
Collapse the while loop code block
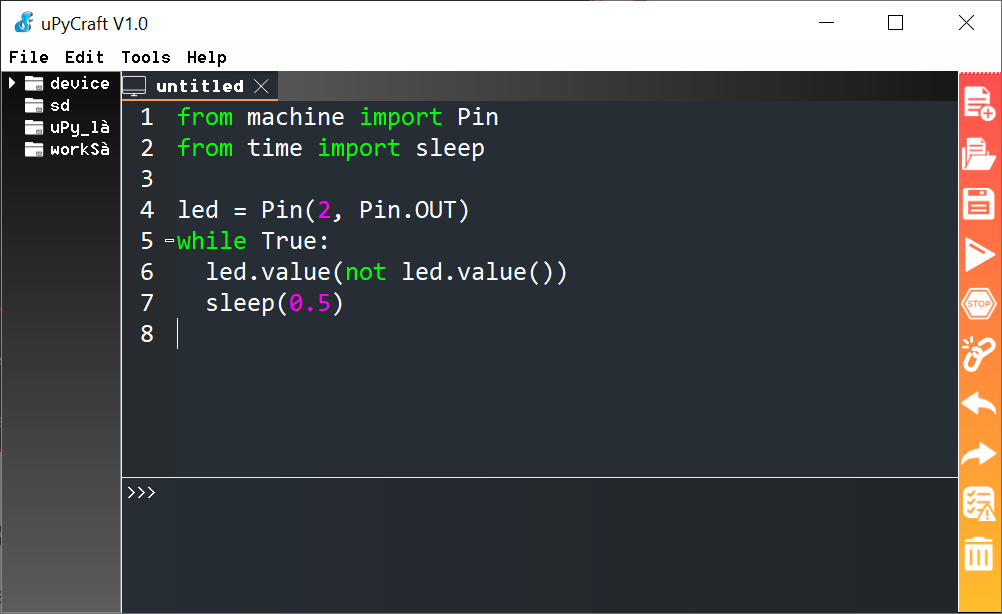(x=169, y=241)
